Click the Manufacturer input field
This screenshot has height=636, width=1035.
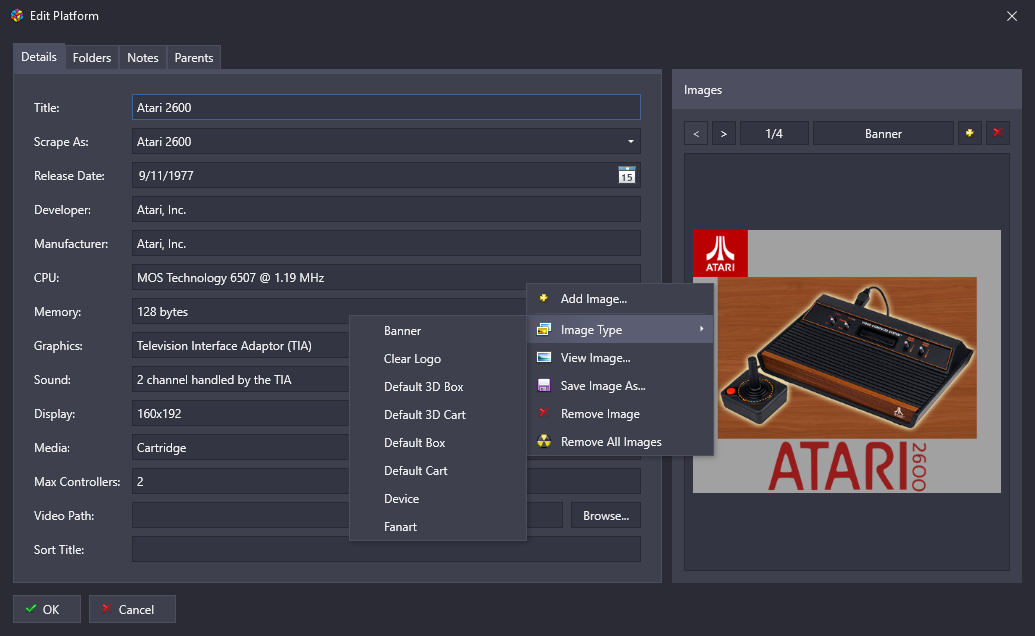[386, 243]
